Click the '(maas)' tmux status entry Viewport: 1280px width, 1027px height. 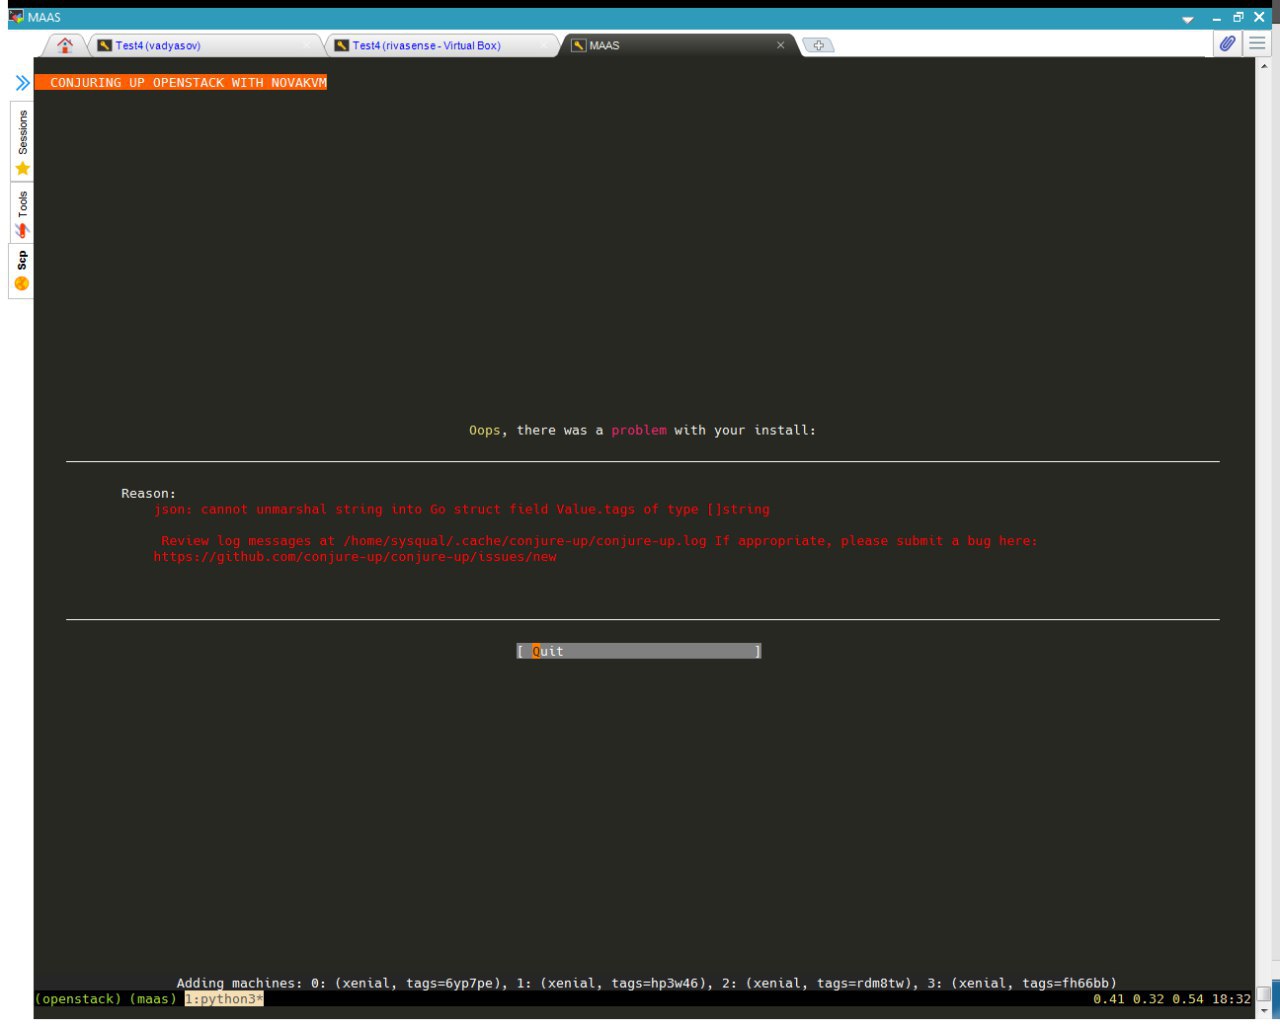(x=153, y=999)
